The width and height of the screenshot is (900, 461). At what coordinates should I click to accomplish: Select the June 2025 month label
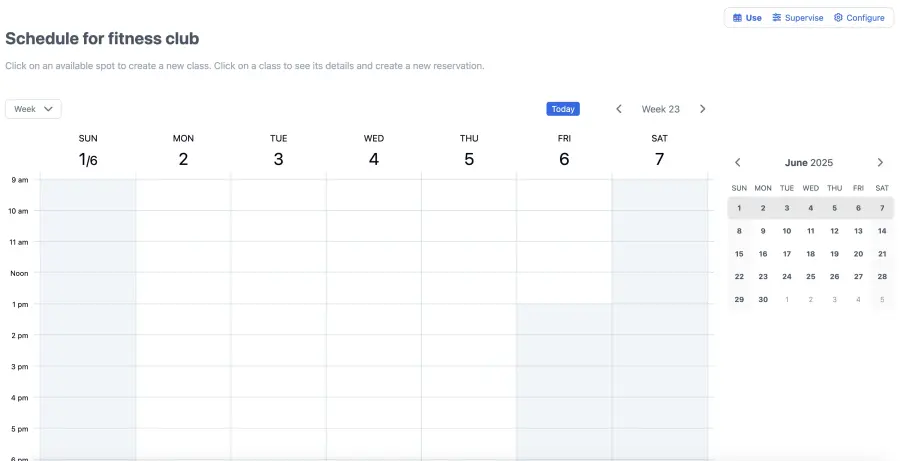tap(809, 162)
